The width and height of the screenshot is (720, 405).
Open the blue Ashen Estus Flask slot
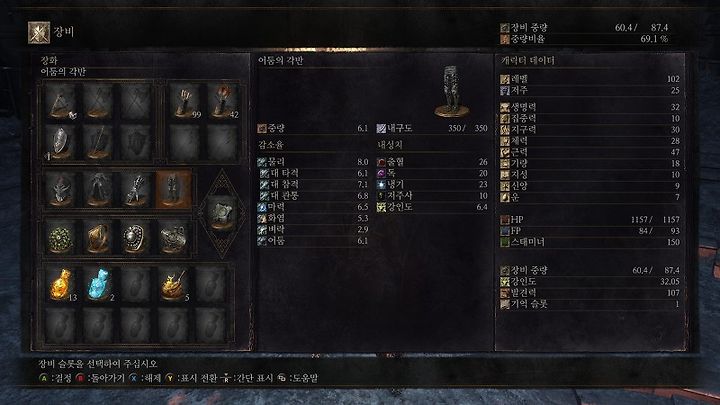[x=98, y=285]
